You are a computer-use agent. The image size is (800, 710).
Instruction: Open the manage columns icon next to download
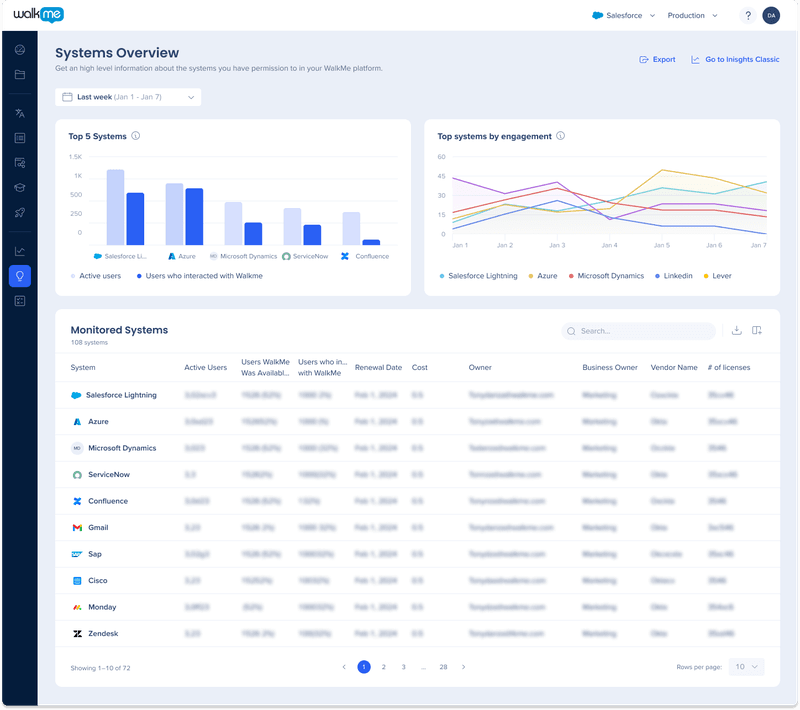point(758,330)
